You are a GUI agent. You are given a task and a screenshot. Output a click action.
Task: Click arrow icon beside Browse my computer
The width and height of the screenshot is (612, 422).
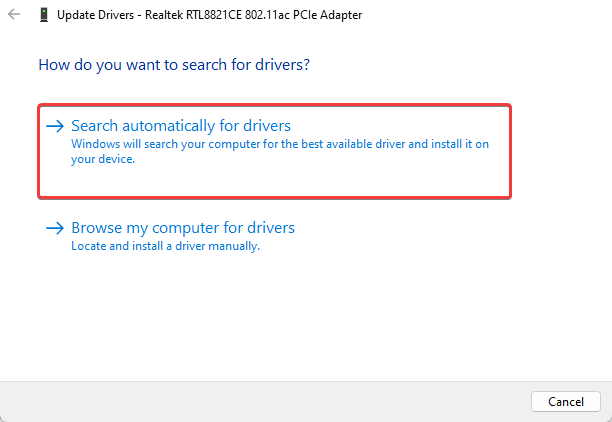pyautogui.click(x=55, y=228)
